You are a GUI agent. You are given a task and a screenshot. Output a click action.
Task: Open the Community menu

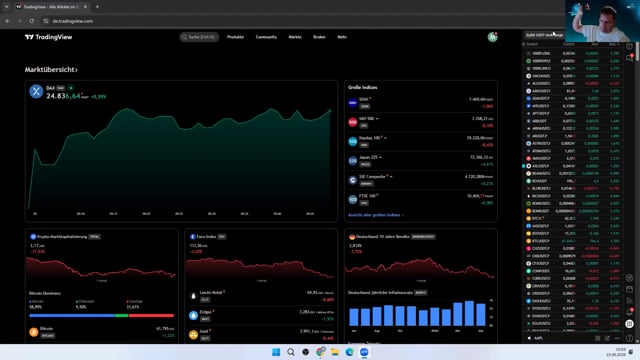(266, 37)
